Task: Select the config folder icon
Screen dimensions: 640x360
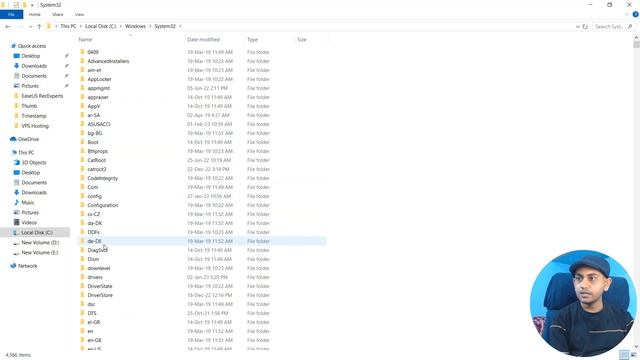Action: click(82, 196)
